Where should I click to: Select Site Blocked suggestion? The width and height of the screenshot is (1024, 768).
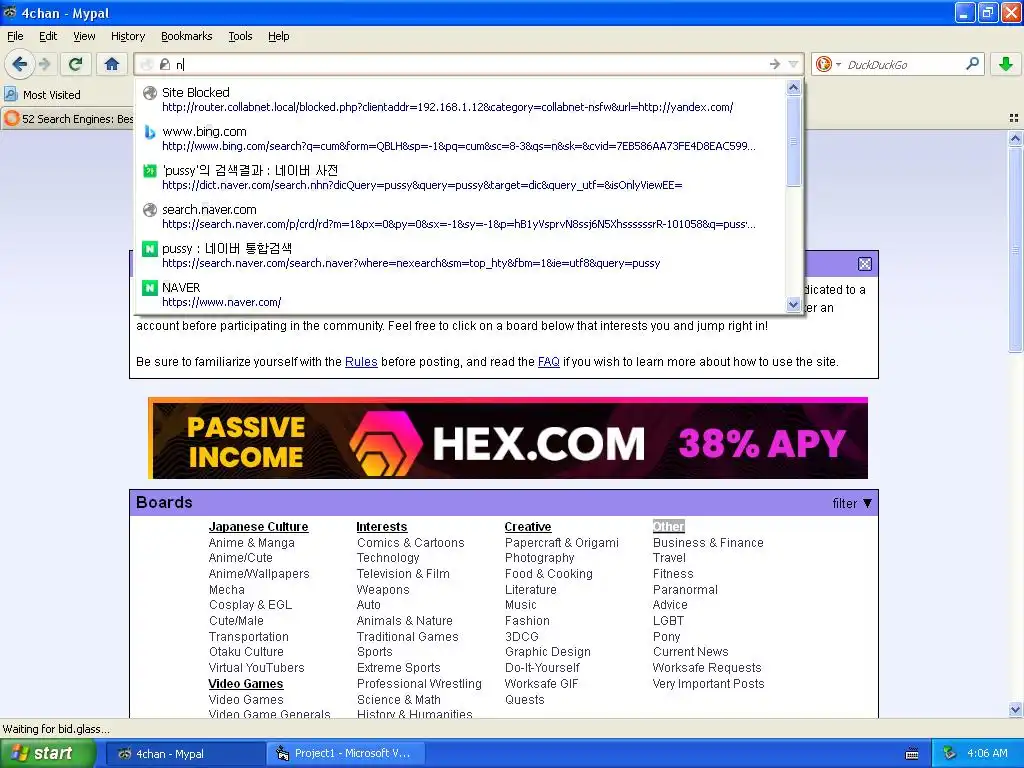click(460, 99)
